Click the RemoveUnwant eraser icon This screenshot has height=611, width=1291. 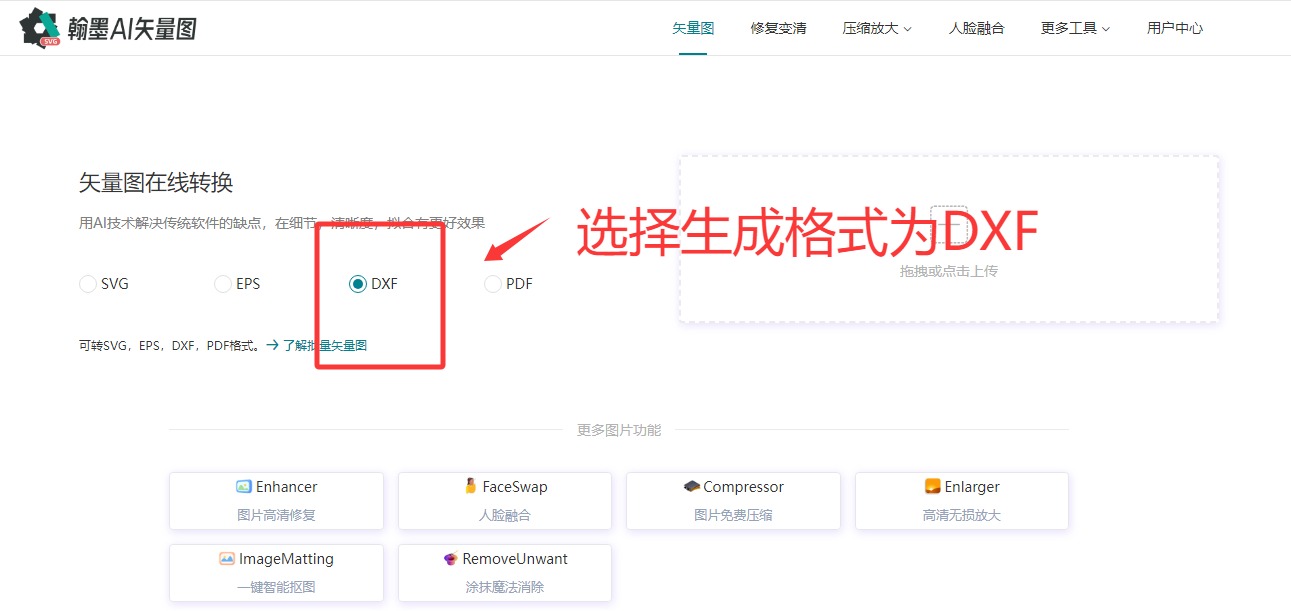point(450,559)
